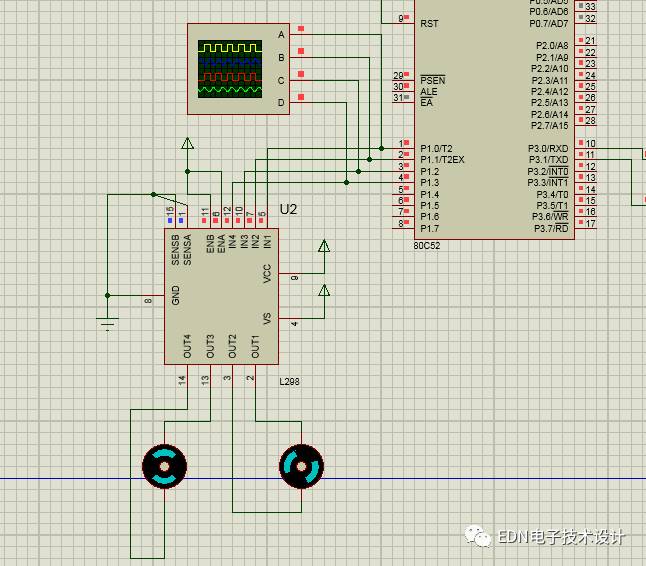The image size is (646, 566).
Task: Select the OUT1 pin on the L298
Action: point(255,347)
